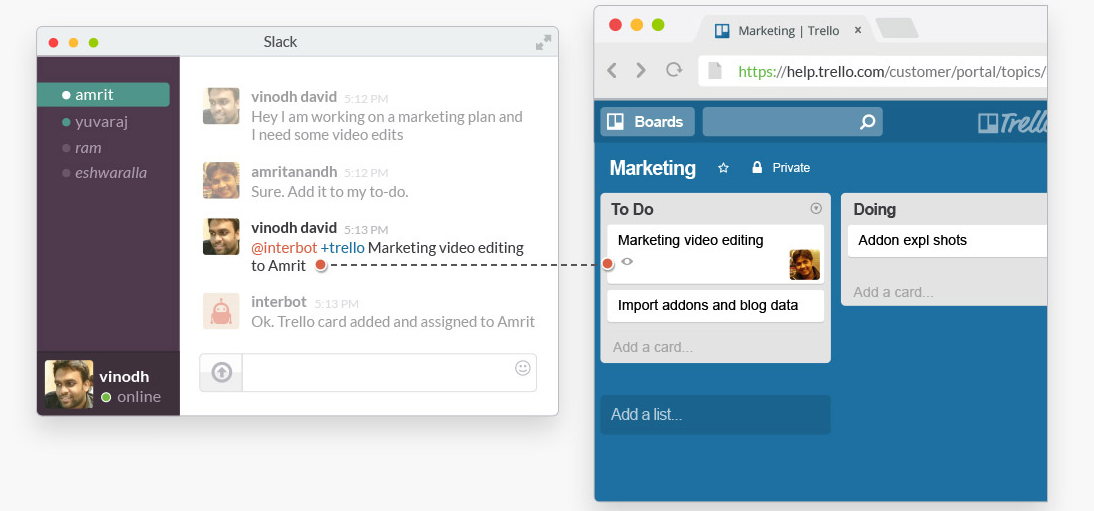Click "Ok. Trello card added" interbot reply
The width and height of the screenshot is (1094, 511).
(x=393, y=322)
